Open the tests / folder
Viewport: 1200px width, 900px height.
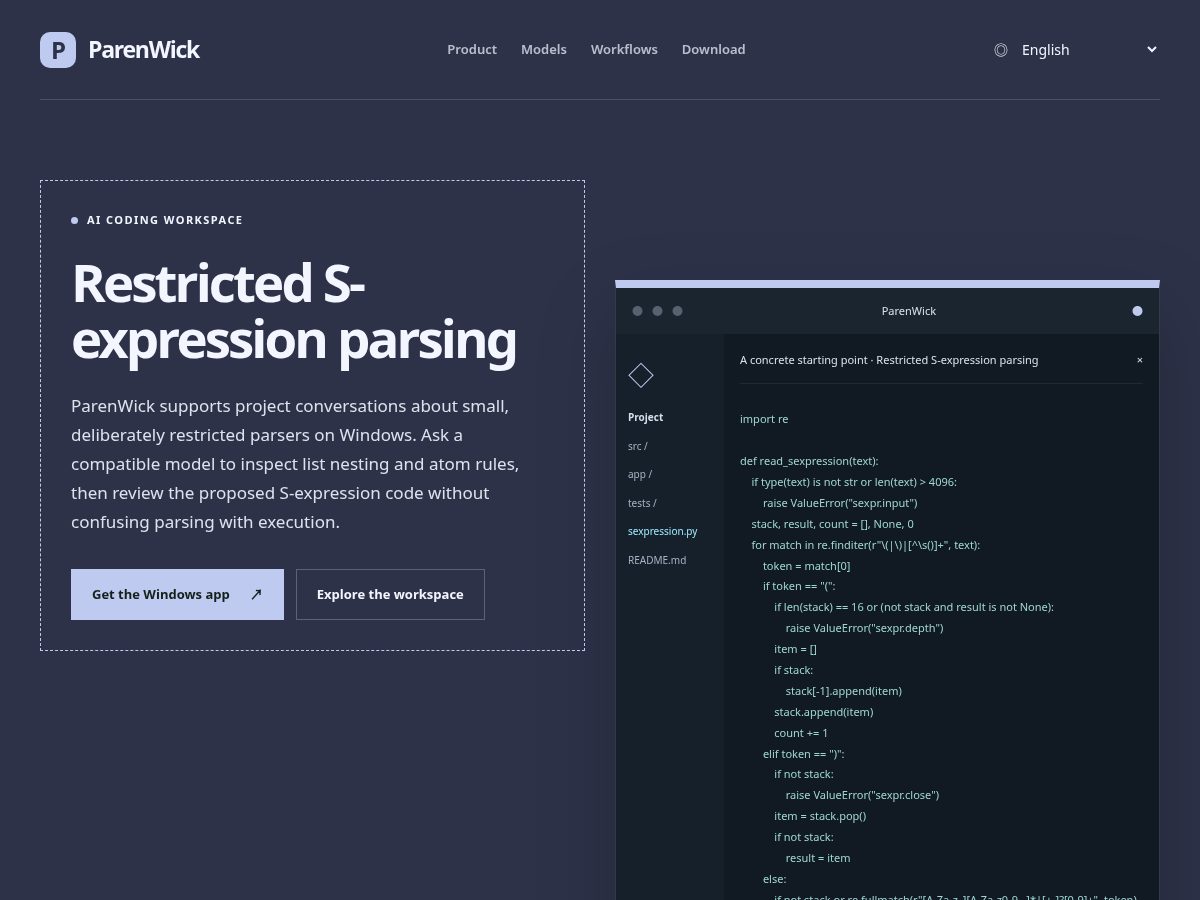[642, 503]
